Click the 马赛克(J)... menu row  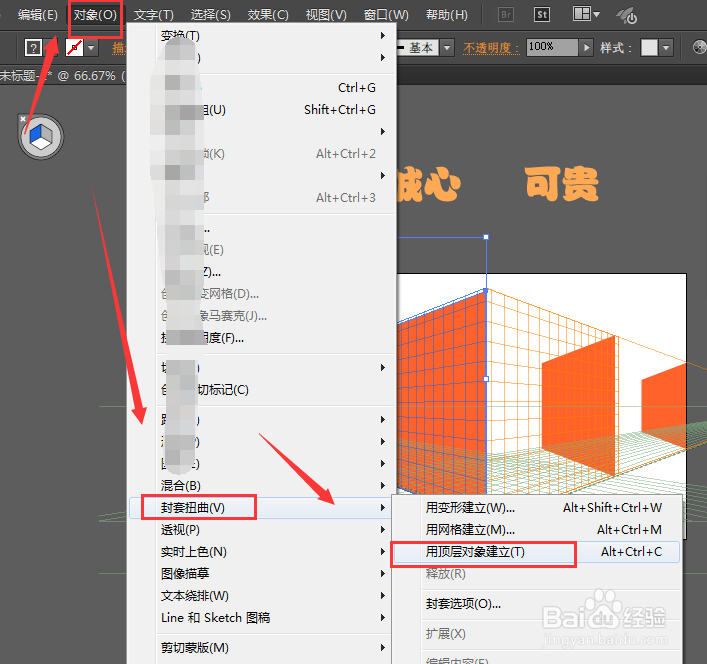click(x=262, y=316)
